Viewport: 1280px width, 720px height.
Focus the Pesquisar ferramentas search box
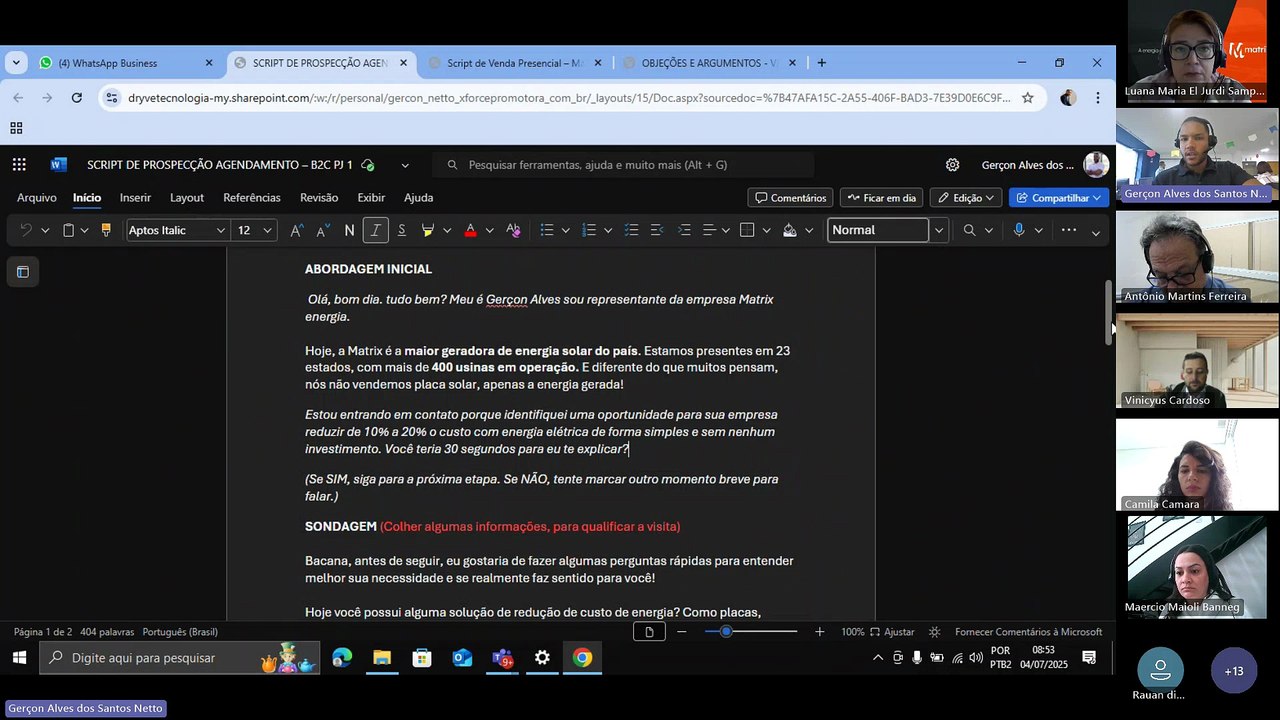pyautogui.click(x=623, y=165)
